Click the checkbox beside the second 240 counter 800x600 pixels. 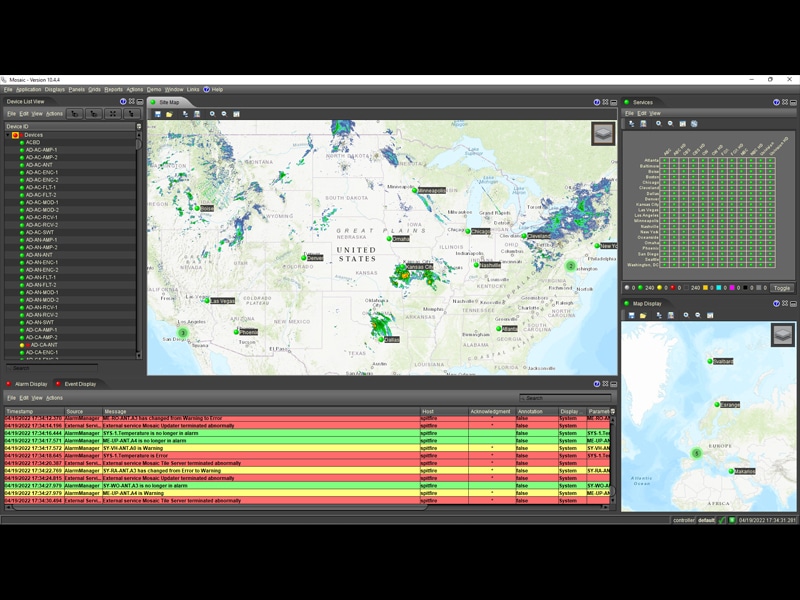click(687, 287)
